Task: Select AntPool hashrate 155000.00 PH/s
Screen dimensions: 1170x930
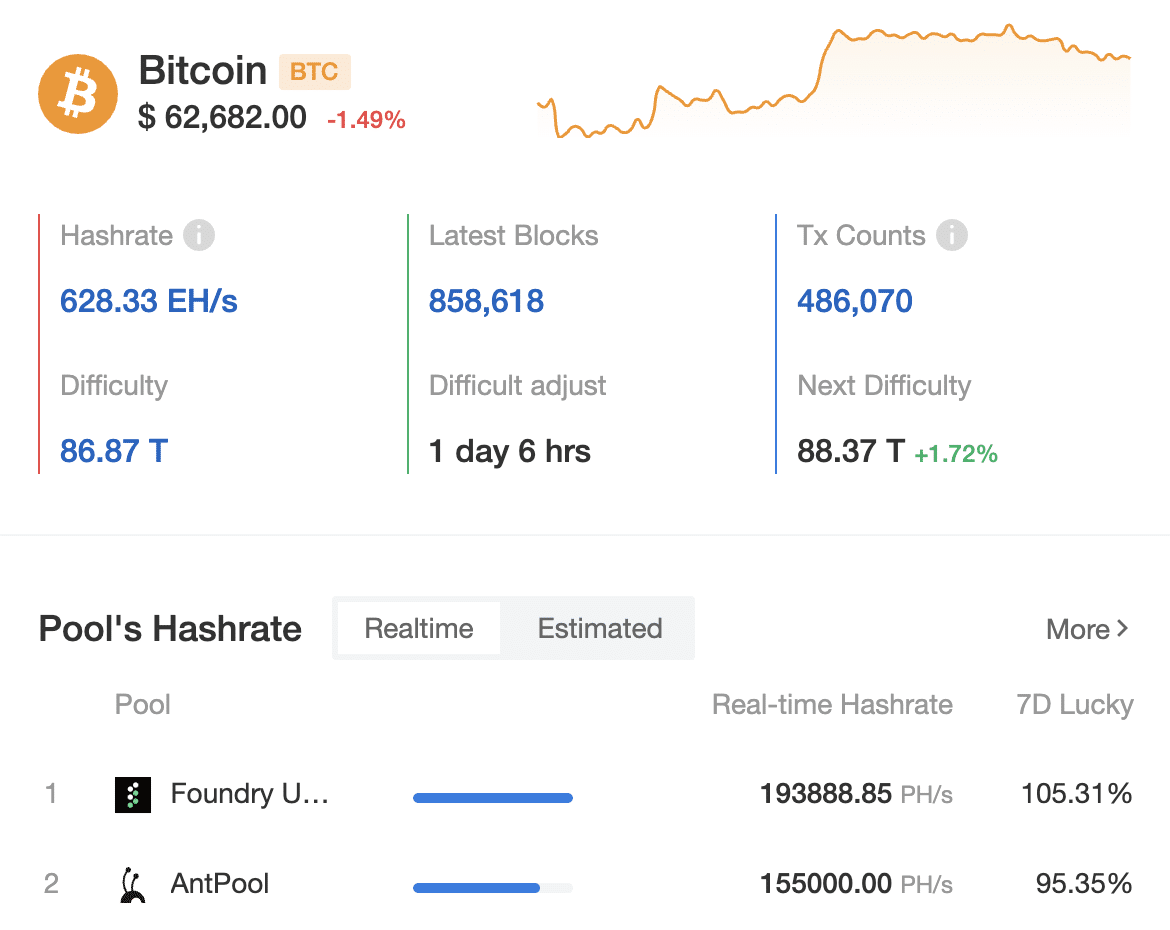Action: 856,884
